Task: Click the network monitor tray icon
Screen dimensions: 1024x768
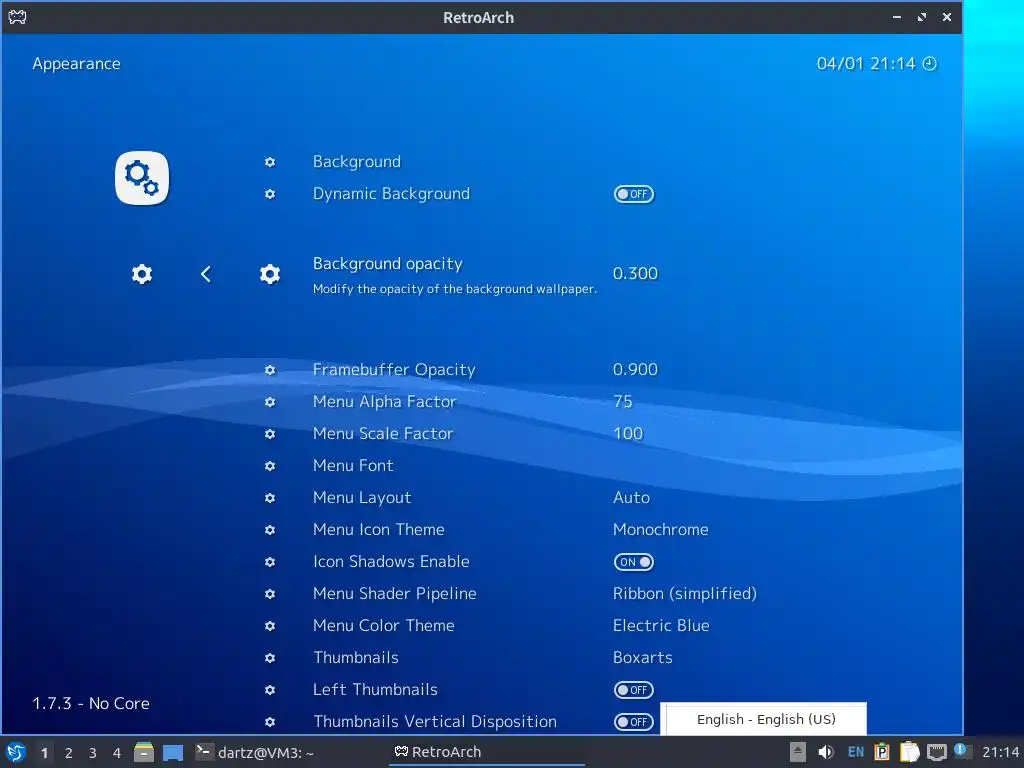Action: (x=936, y=752)
